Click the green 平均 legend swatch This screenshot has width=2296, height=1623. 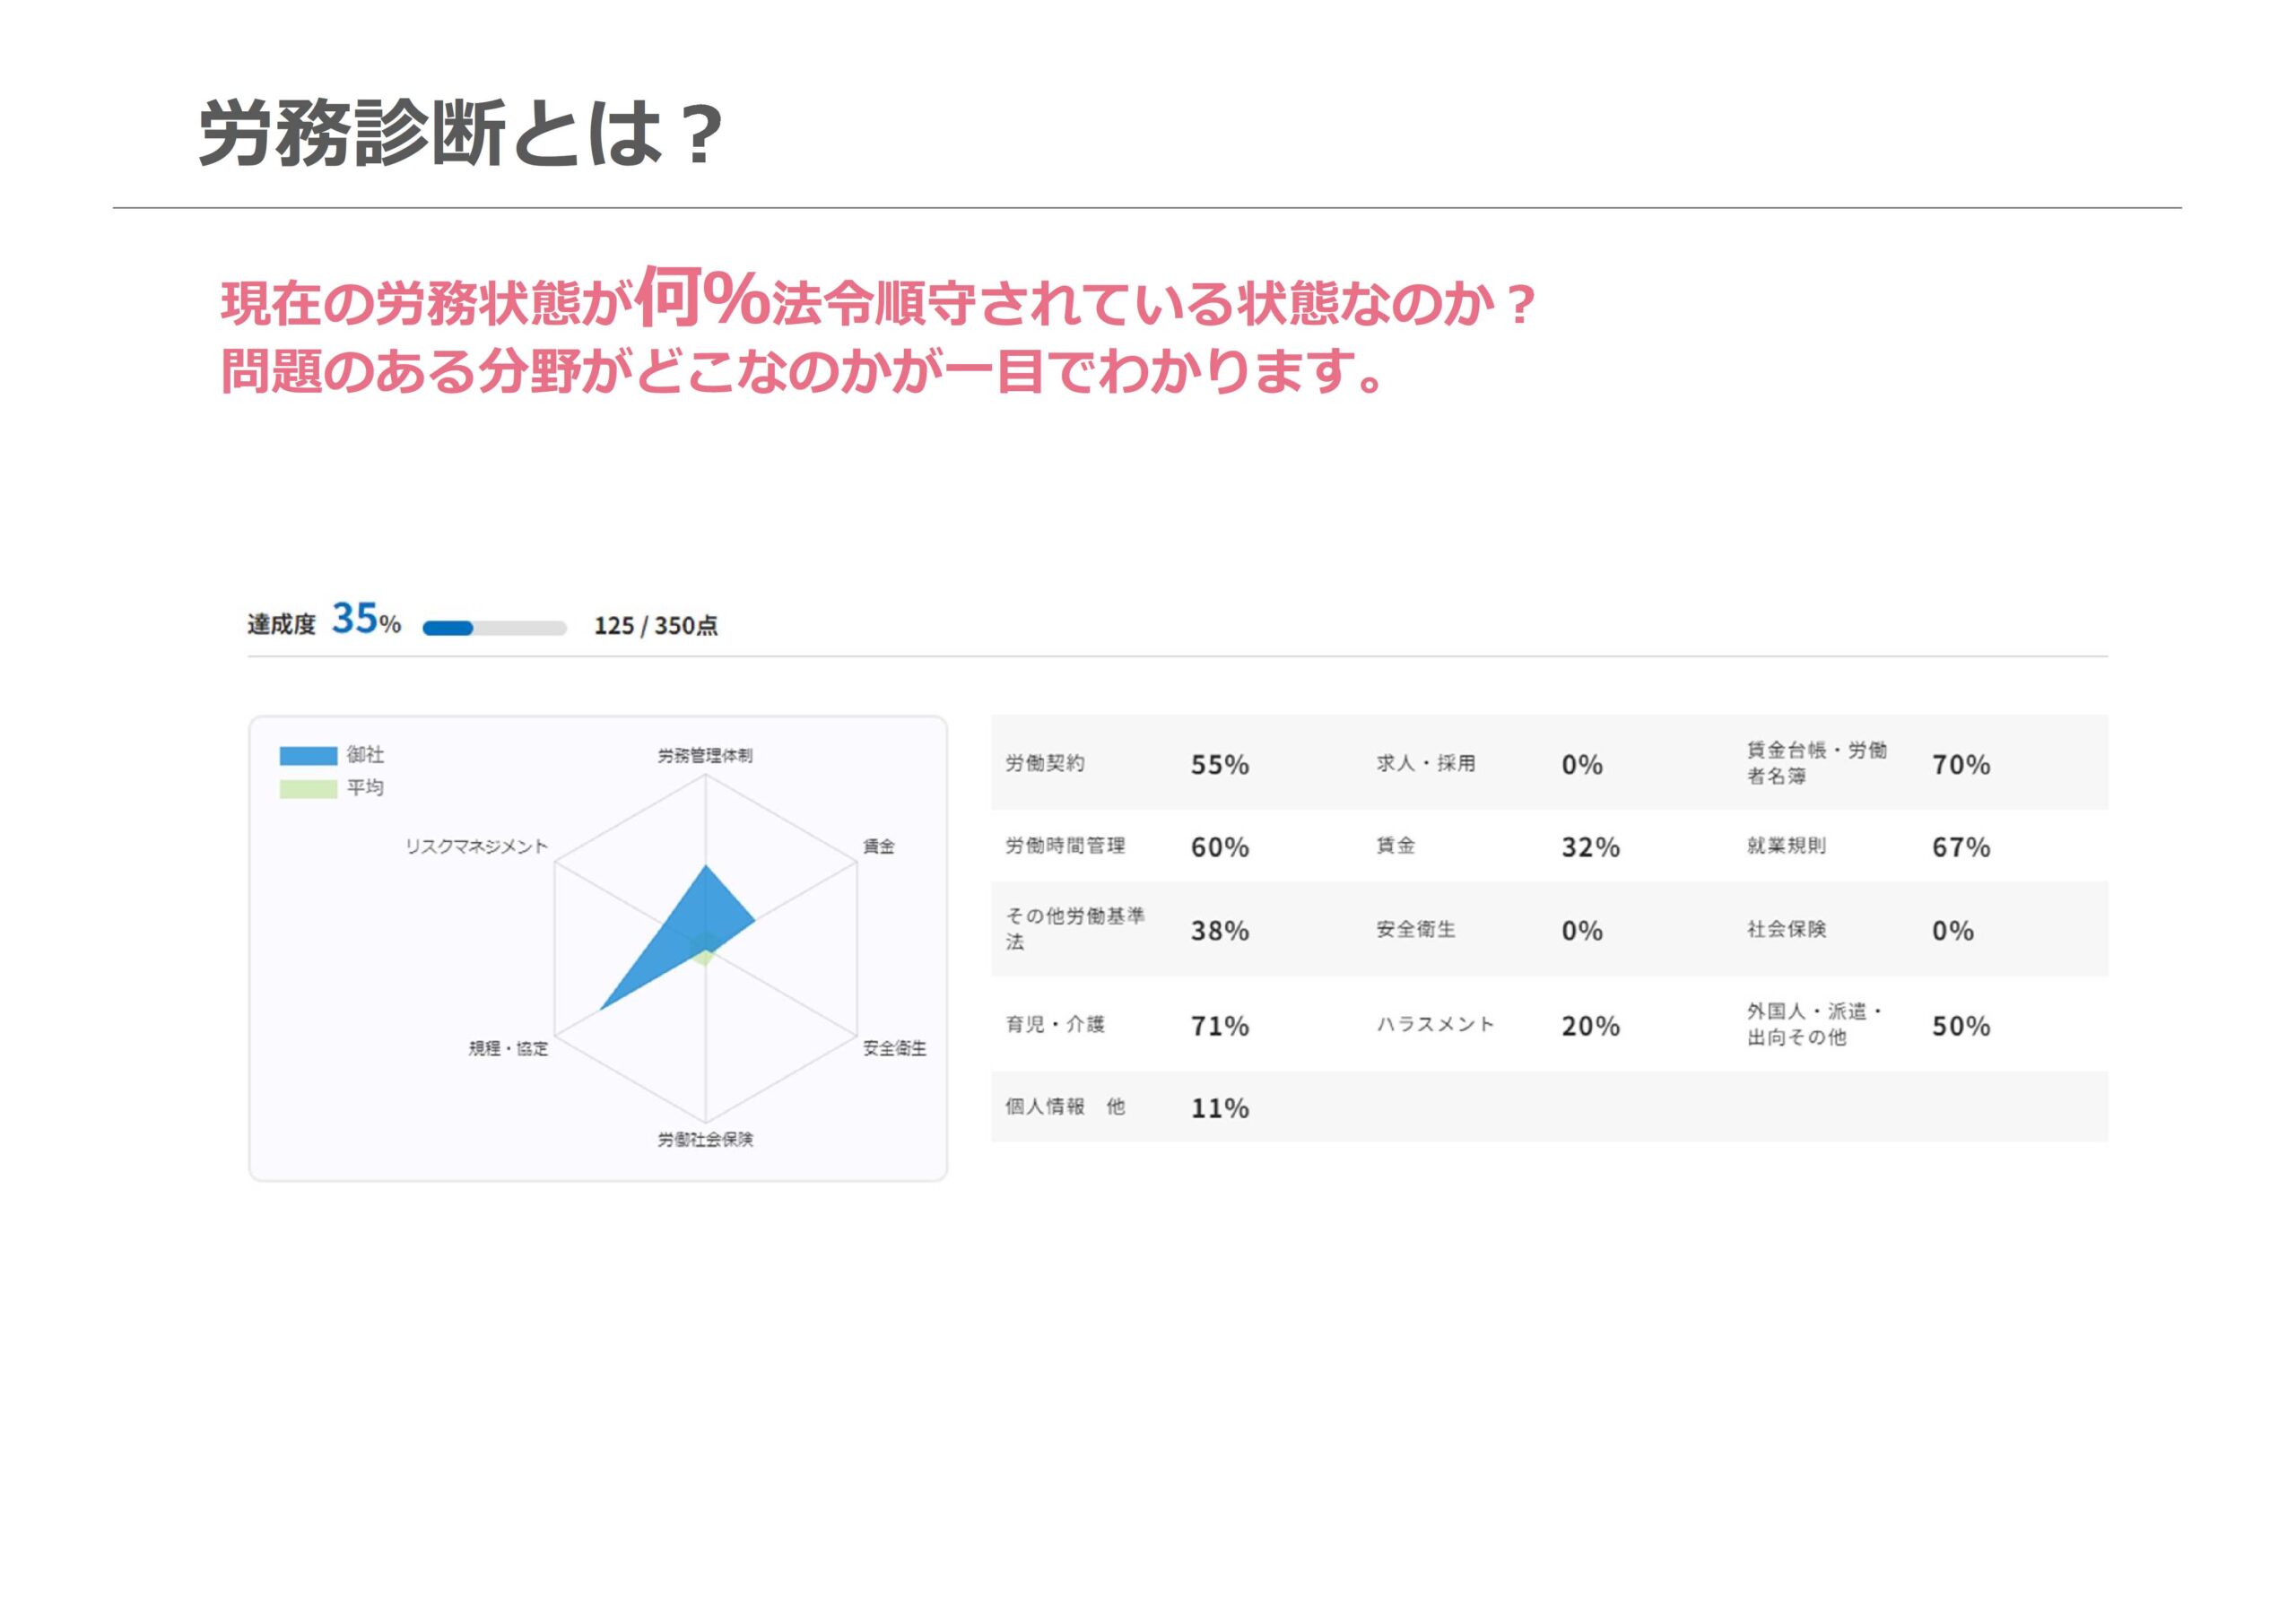click(x=308, y=789)
